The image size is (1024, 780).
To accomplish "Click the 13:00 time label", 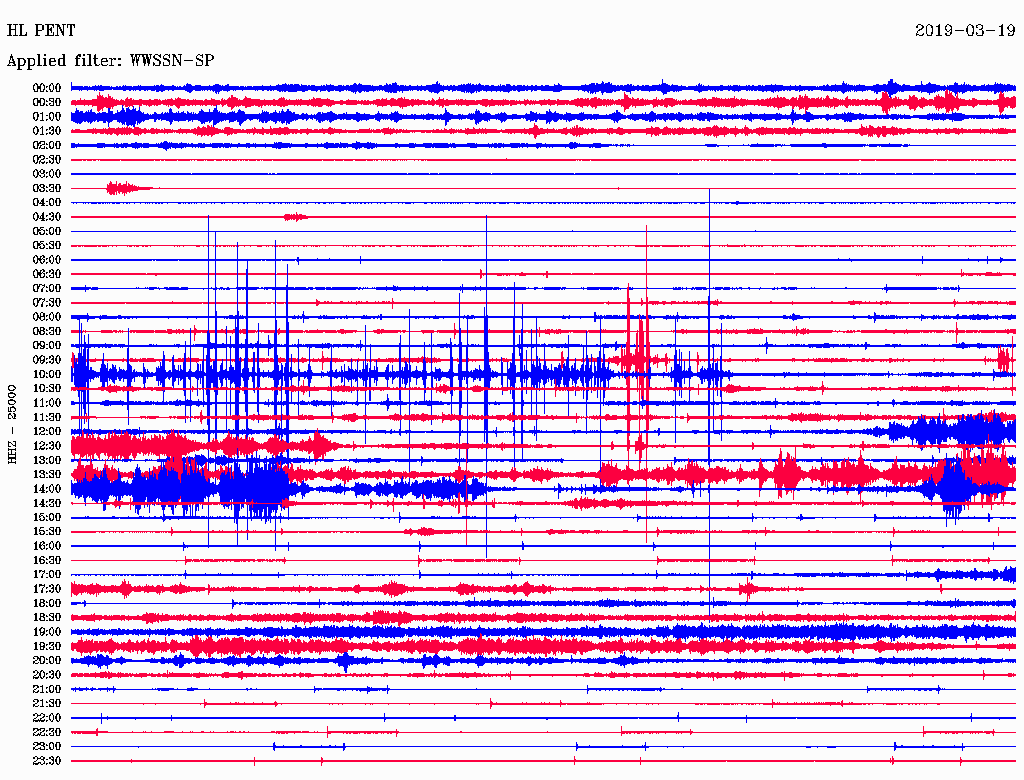I will point(47,460).
